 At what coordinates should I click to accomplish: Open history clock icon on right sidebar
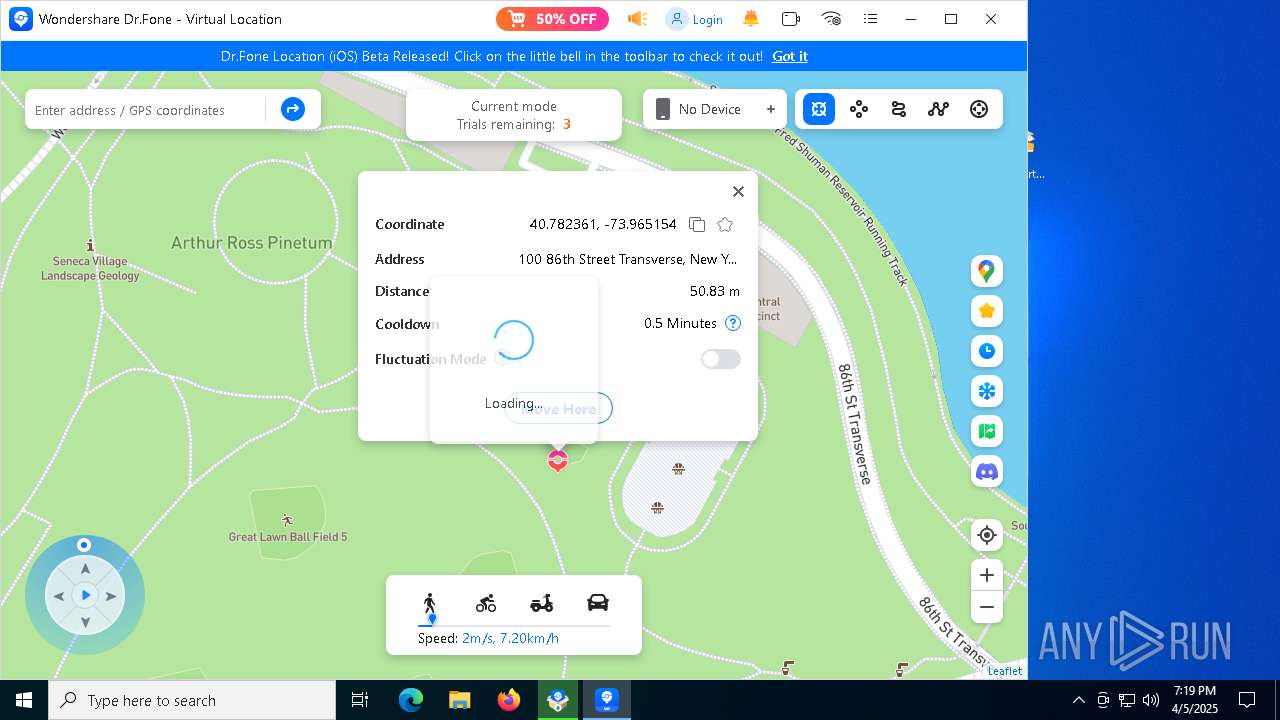pos(987,351)
